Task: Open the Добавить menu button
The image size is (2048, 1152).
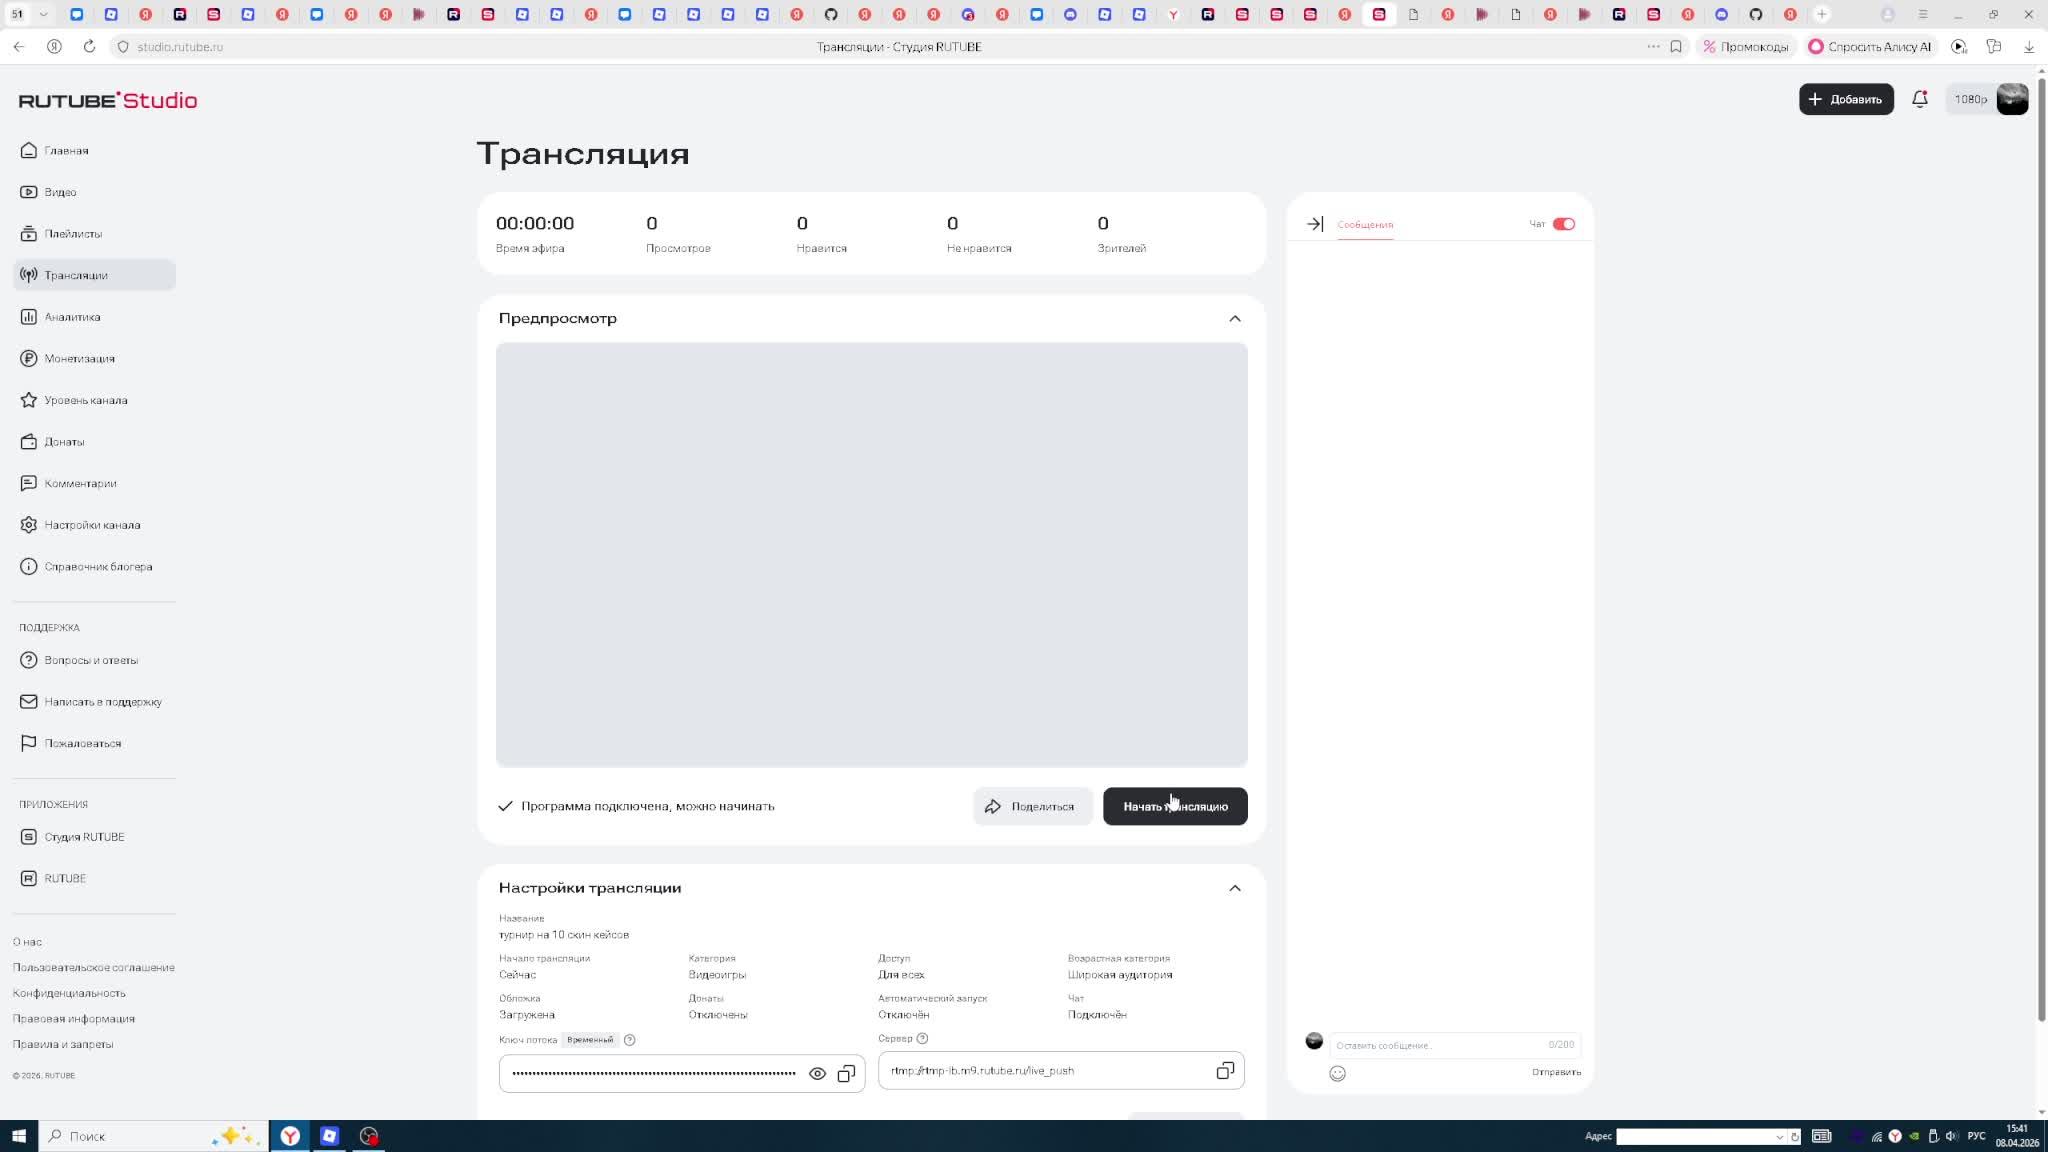Action: coord(1845,99)
